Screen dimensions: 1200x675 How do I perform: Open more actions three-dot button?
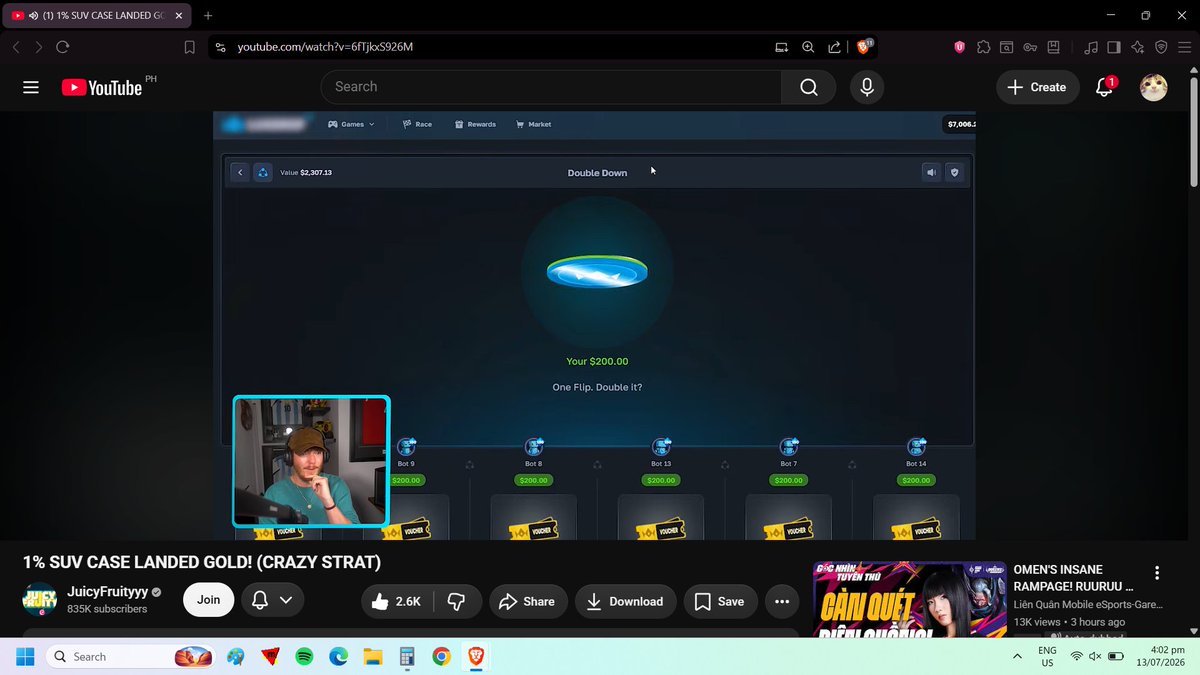[782, 601]
